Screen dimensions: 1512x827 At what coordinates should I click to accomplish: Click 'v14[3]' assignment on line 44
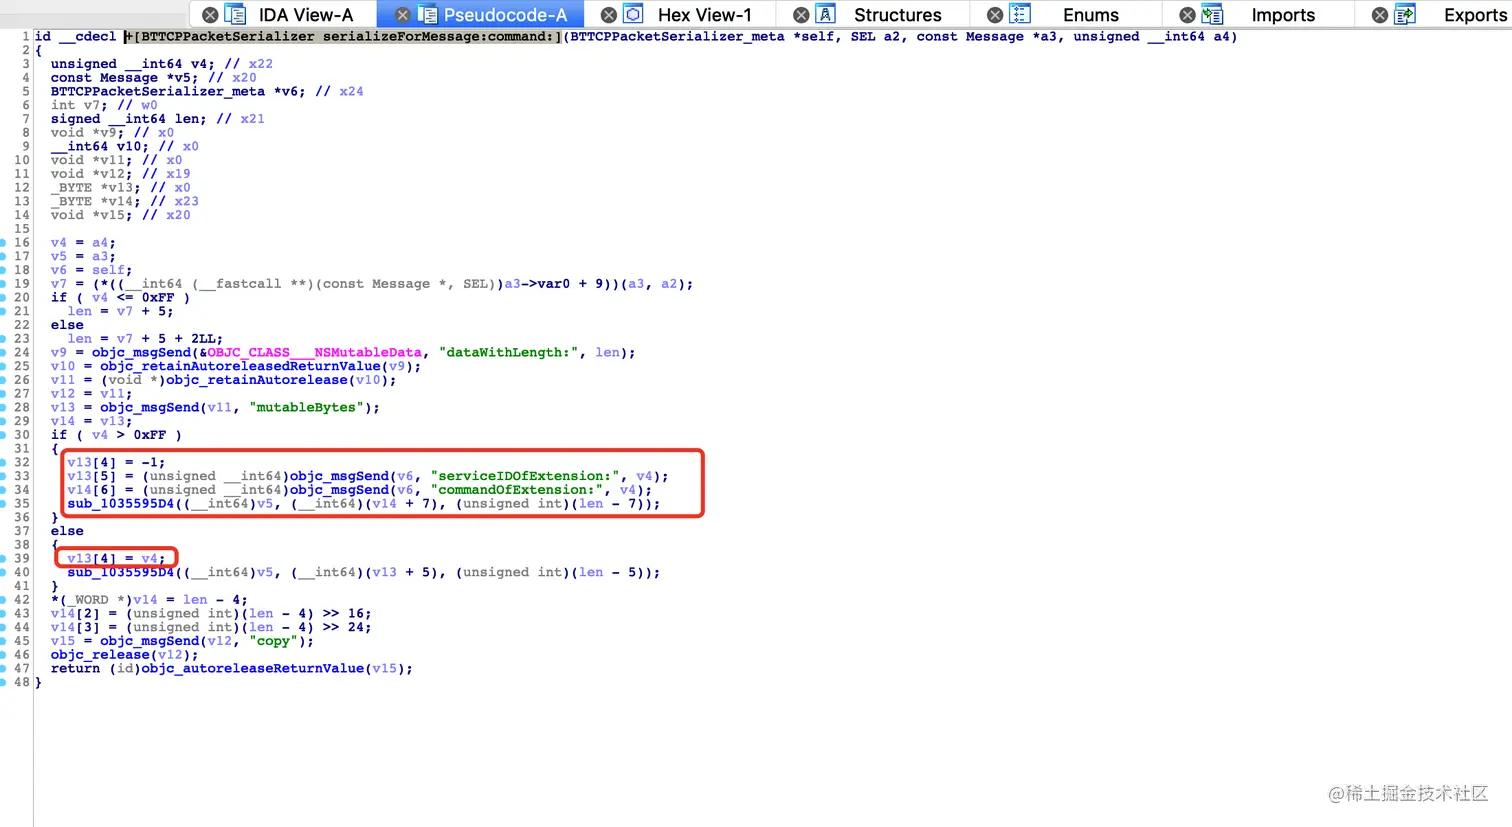click(211, 628)
